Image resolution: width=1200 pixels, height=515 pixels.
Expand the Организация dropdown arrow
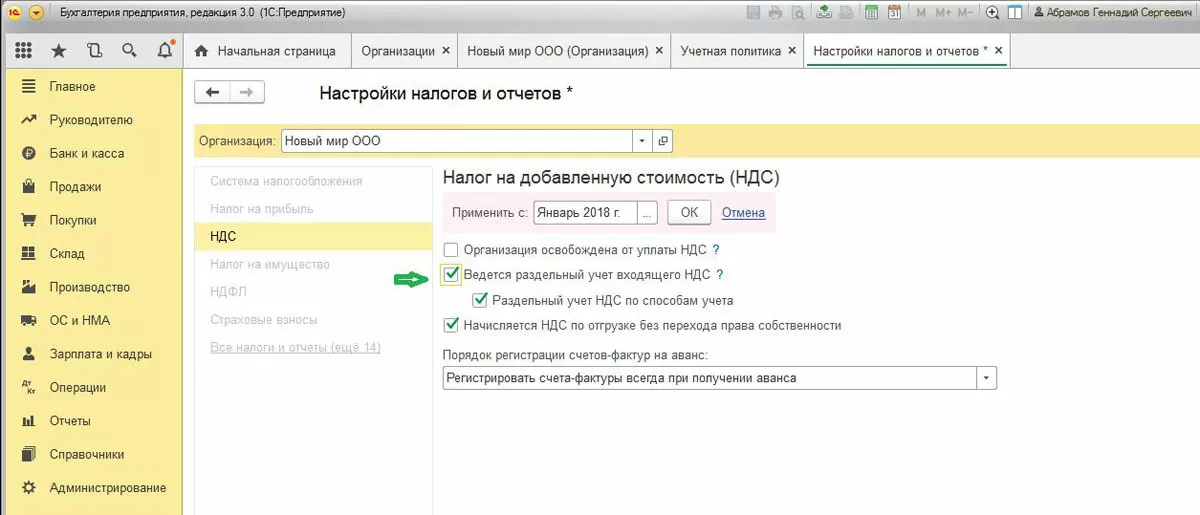(642, 141)
